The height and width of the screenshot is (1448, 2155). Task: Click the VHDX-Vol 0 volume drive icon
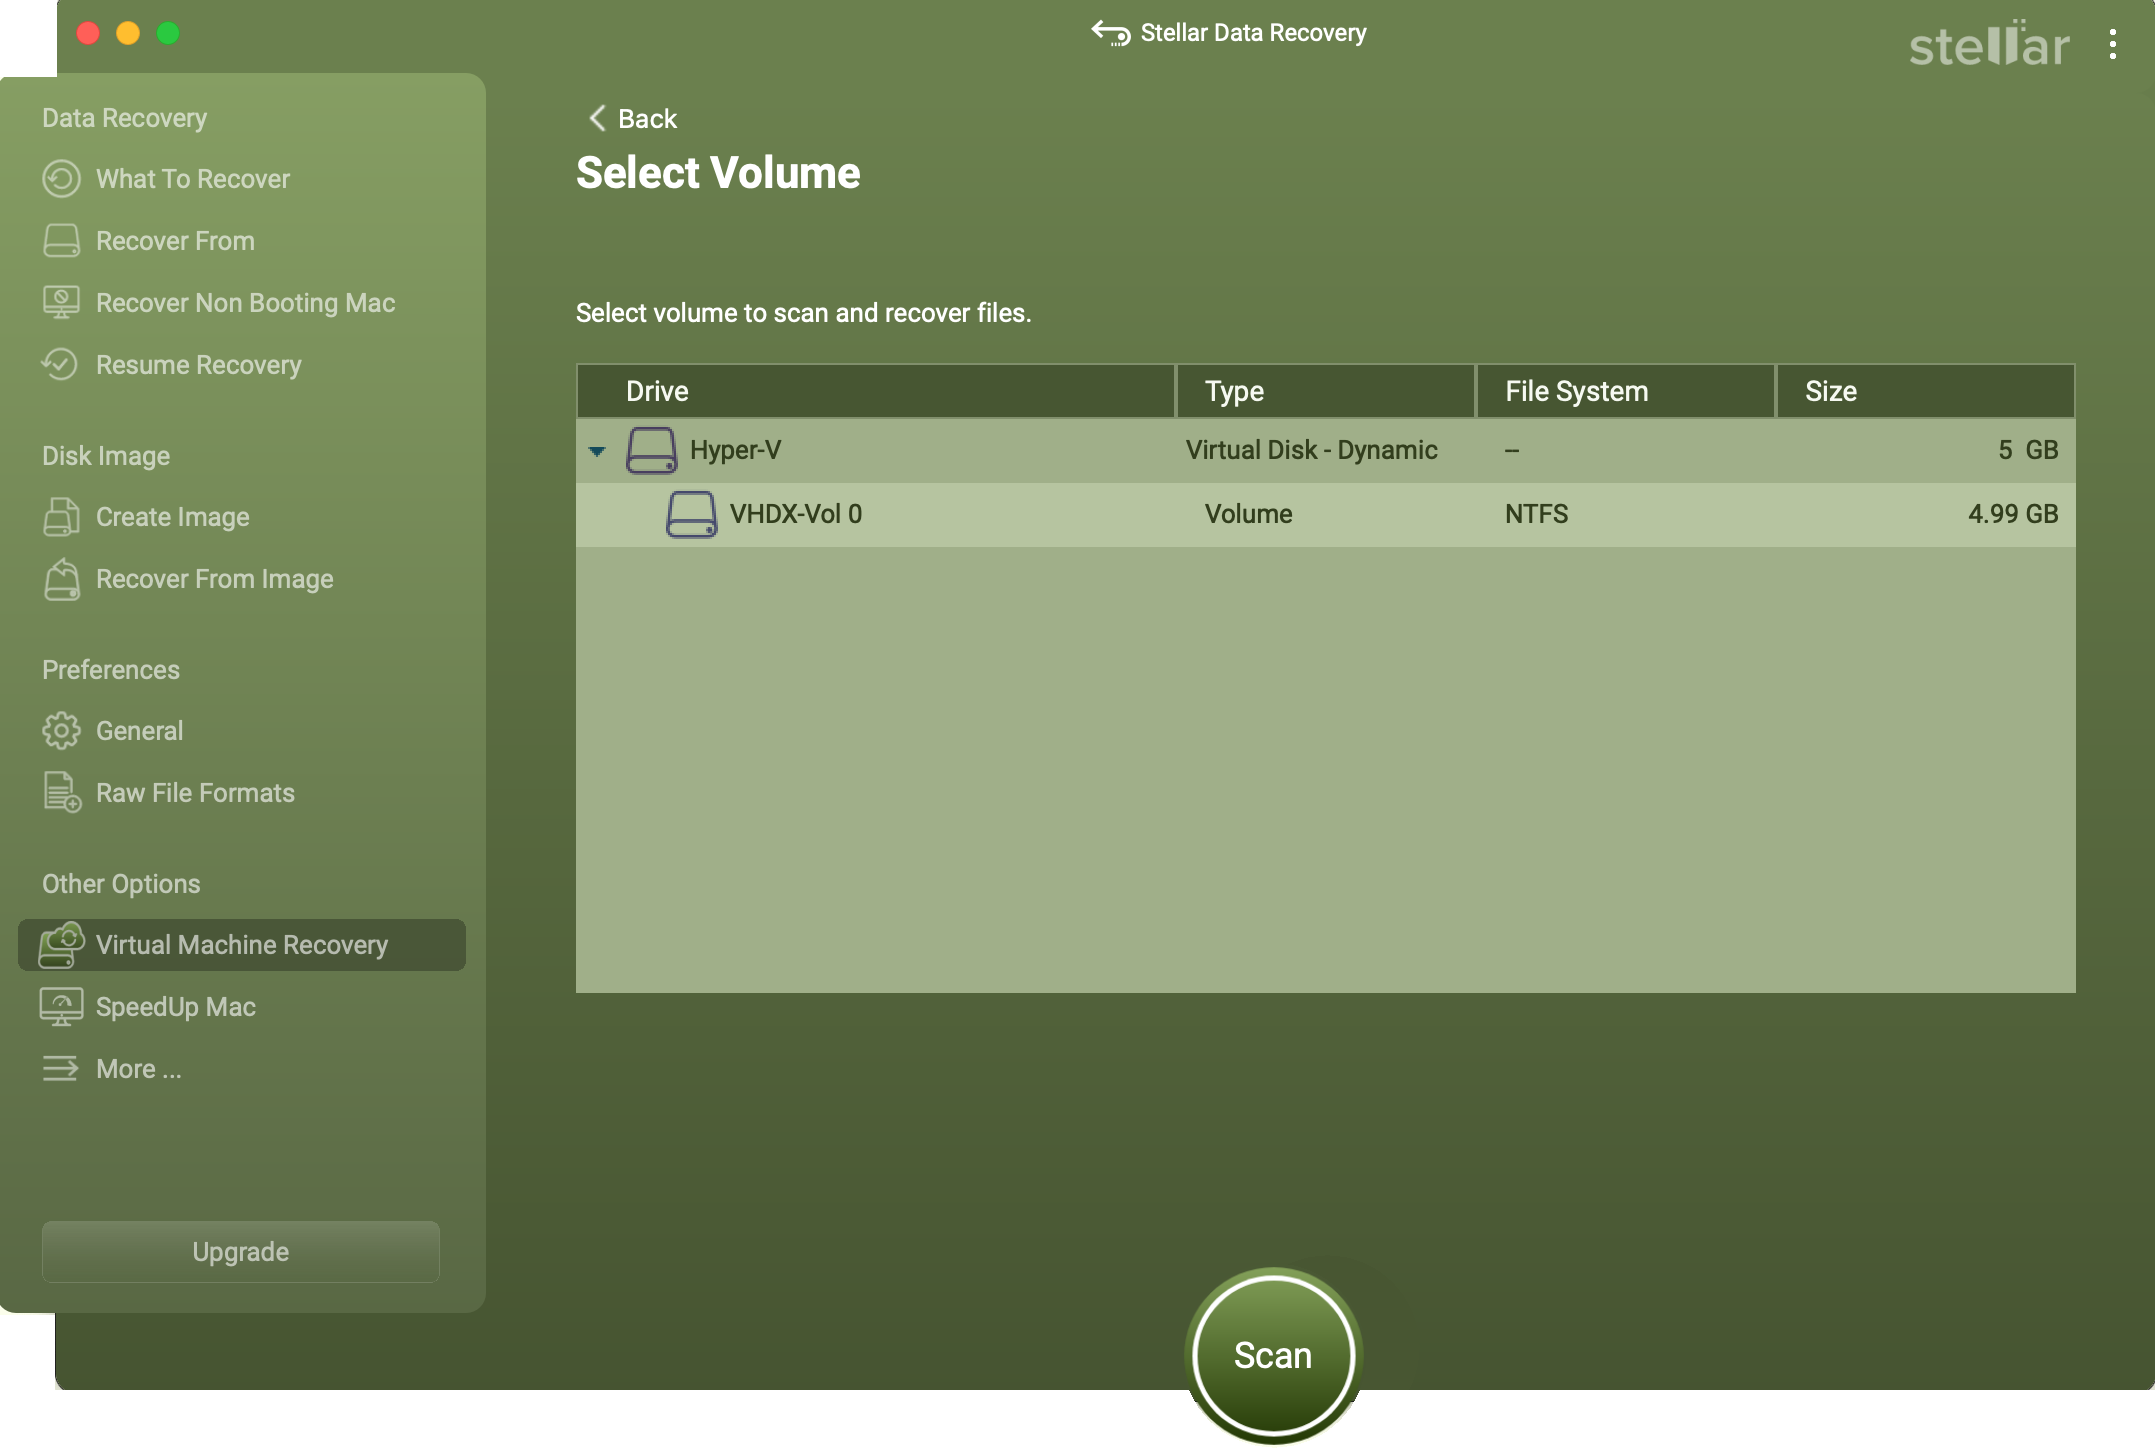click(691, 514)
